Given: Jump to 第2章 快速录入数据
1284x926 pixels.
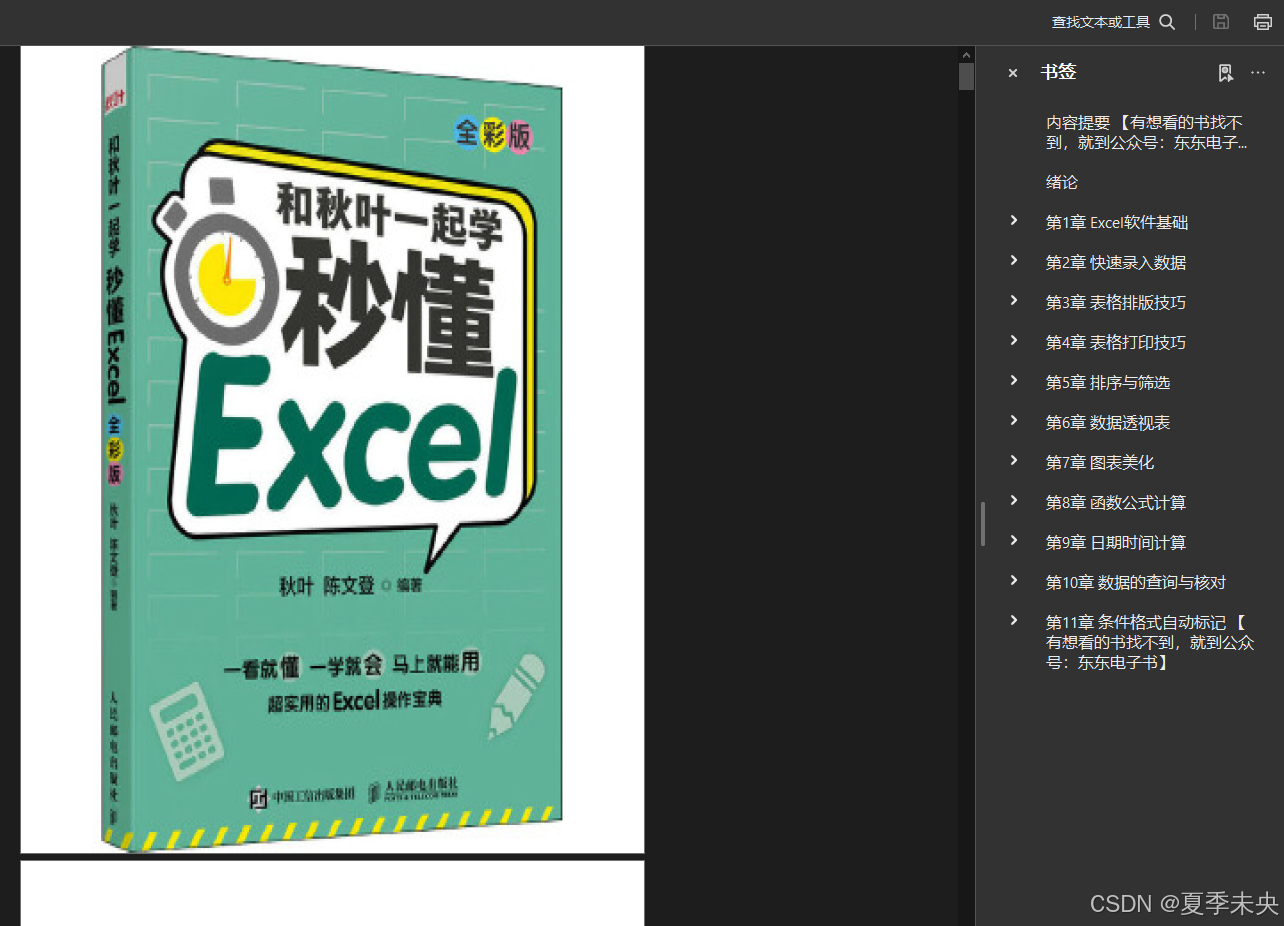Looking at the screenshot, I should pos(1116,262).
